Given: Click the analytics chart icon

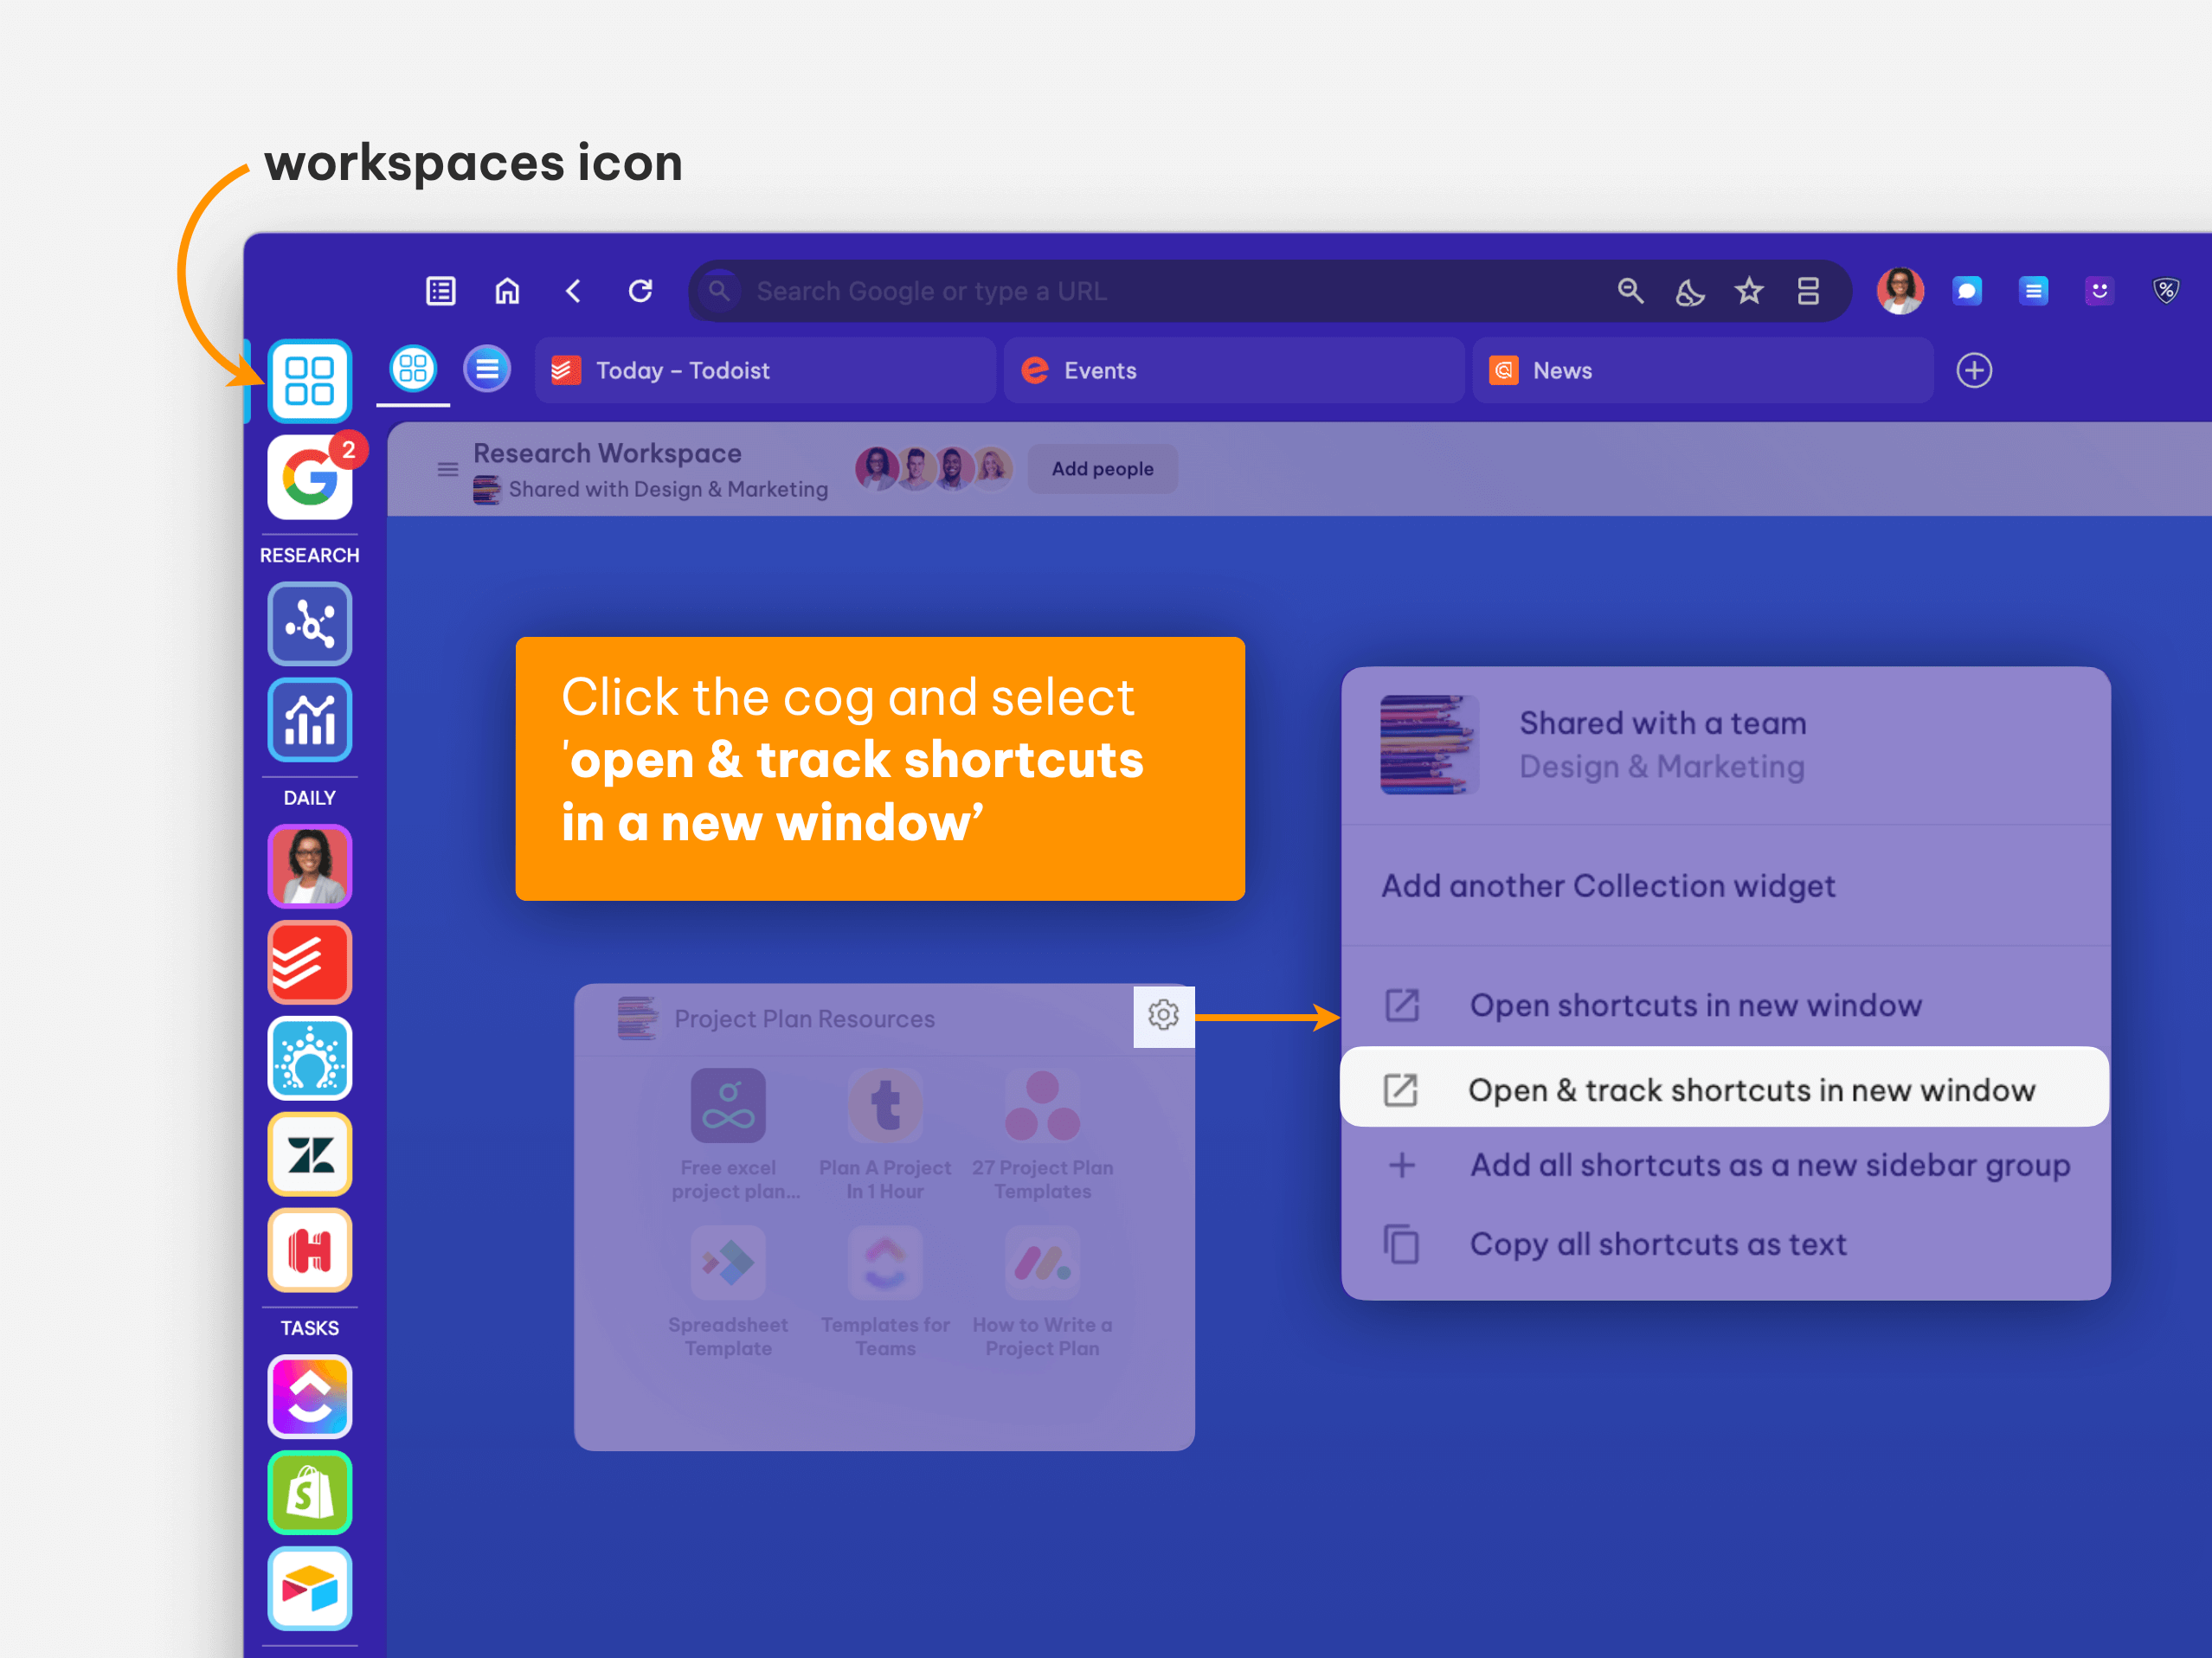Looking at the screenshot, I should coord(310,716).
